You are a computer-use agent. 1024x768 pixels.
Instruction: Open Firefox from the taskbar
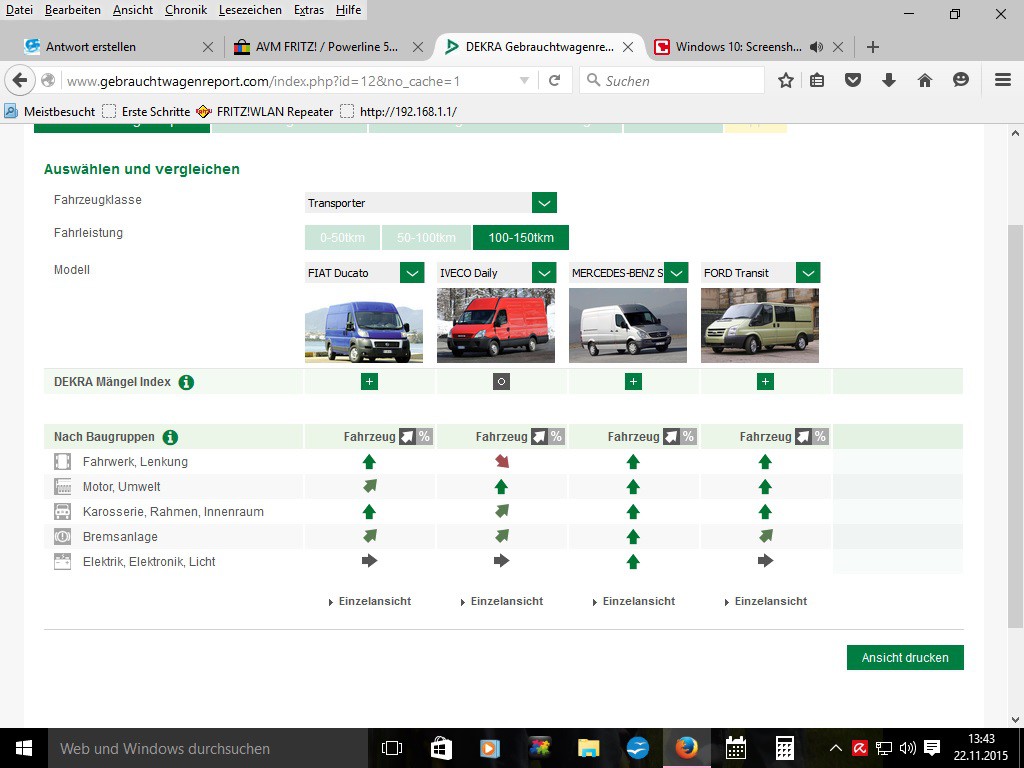point(686,748)
